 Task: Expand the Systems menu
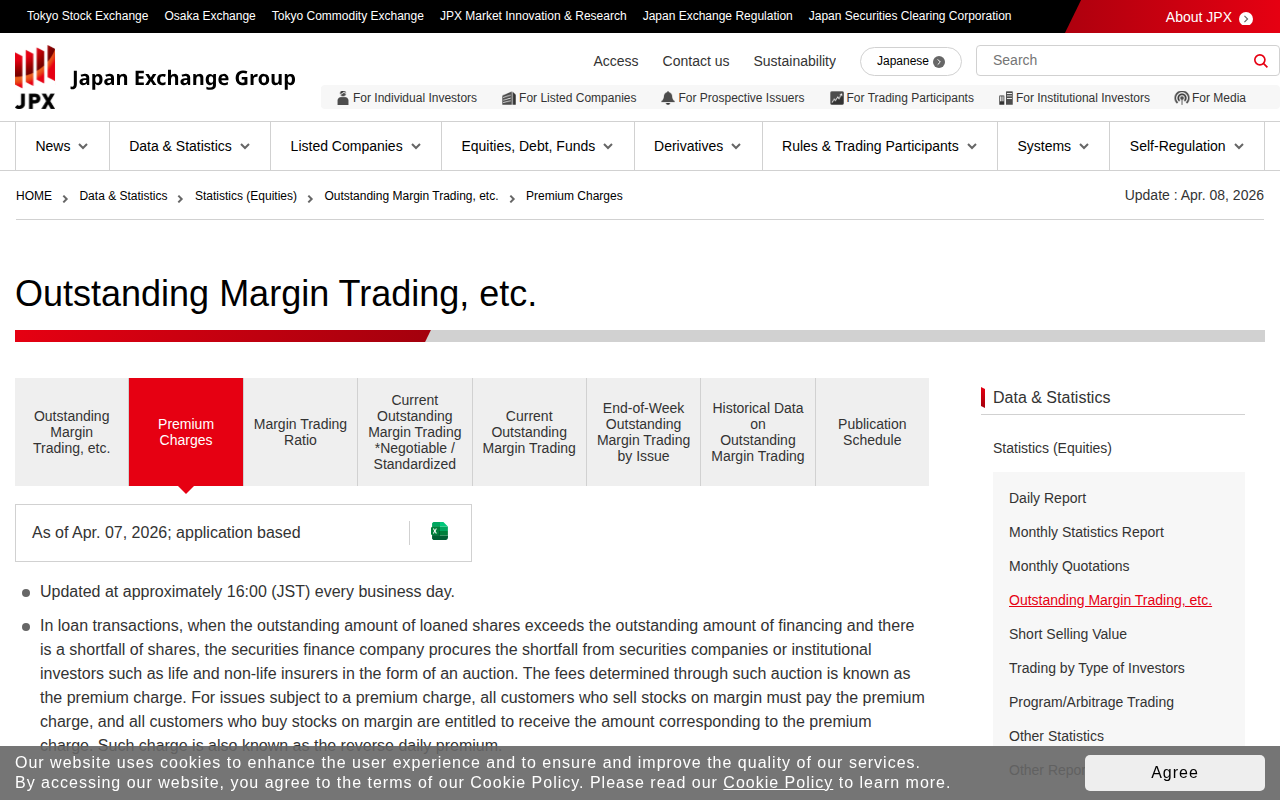point(1053,146)
